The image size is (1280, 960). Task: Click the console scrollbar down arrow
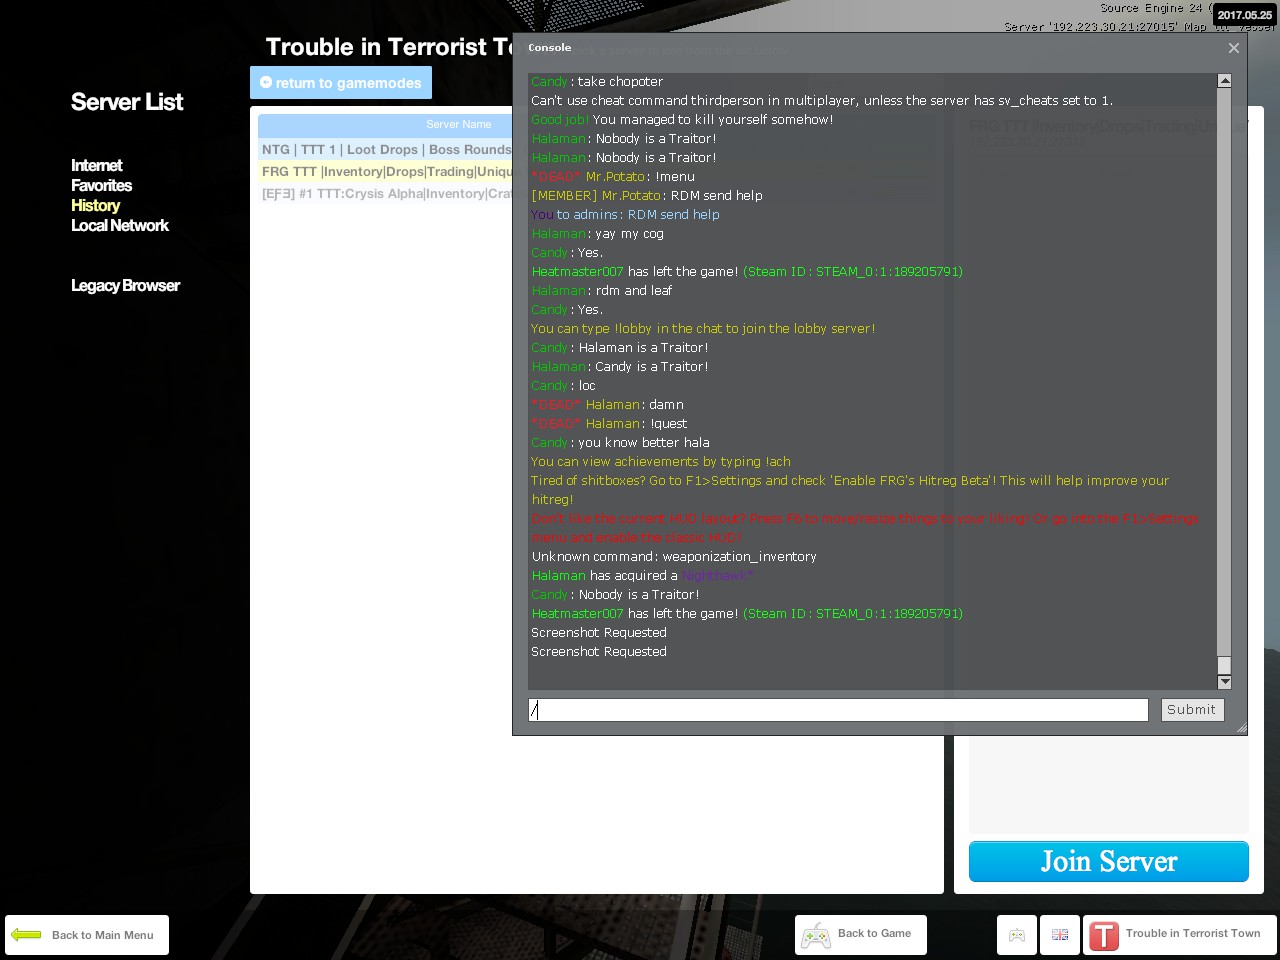[x=1224, y=682]
